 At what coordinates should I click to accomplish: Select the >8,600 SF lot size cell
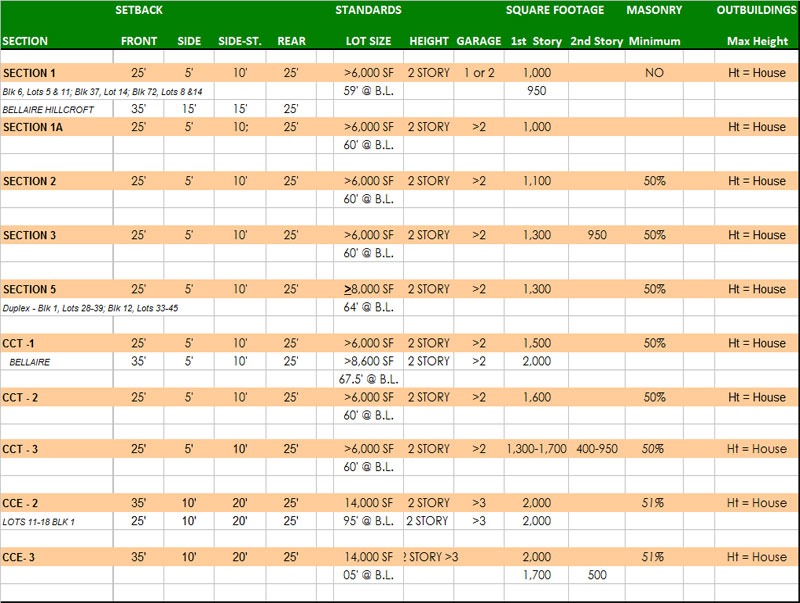pyautogui.click(x=368, y=361)
